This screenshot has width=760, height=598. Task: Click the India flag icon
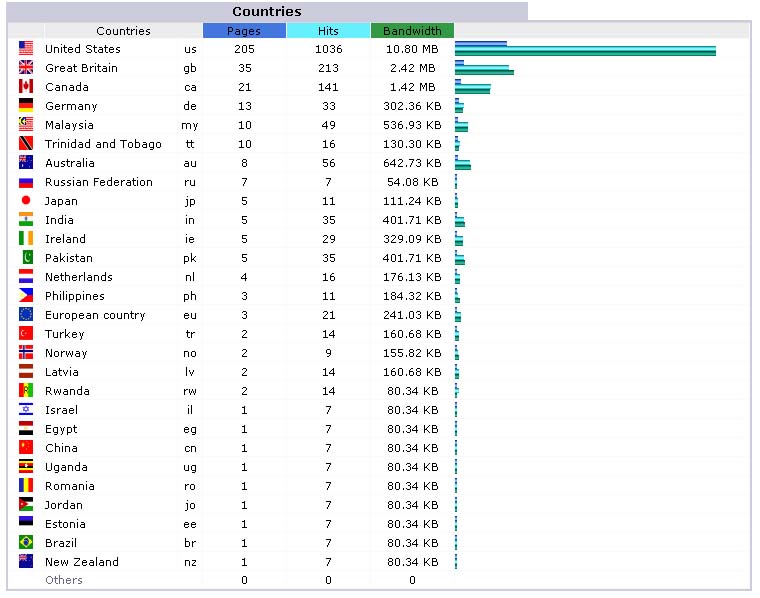pyautogui.click(x=26, y=219)
